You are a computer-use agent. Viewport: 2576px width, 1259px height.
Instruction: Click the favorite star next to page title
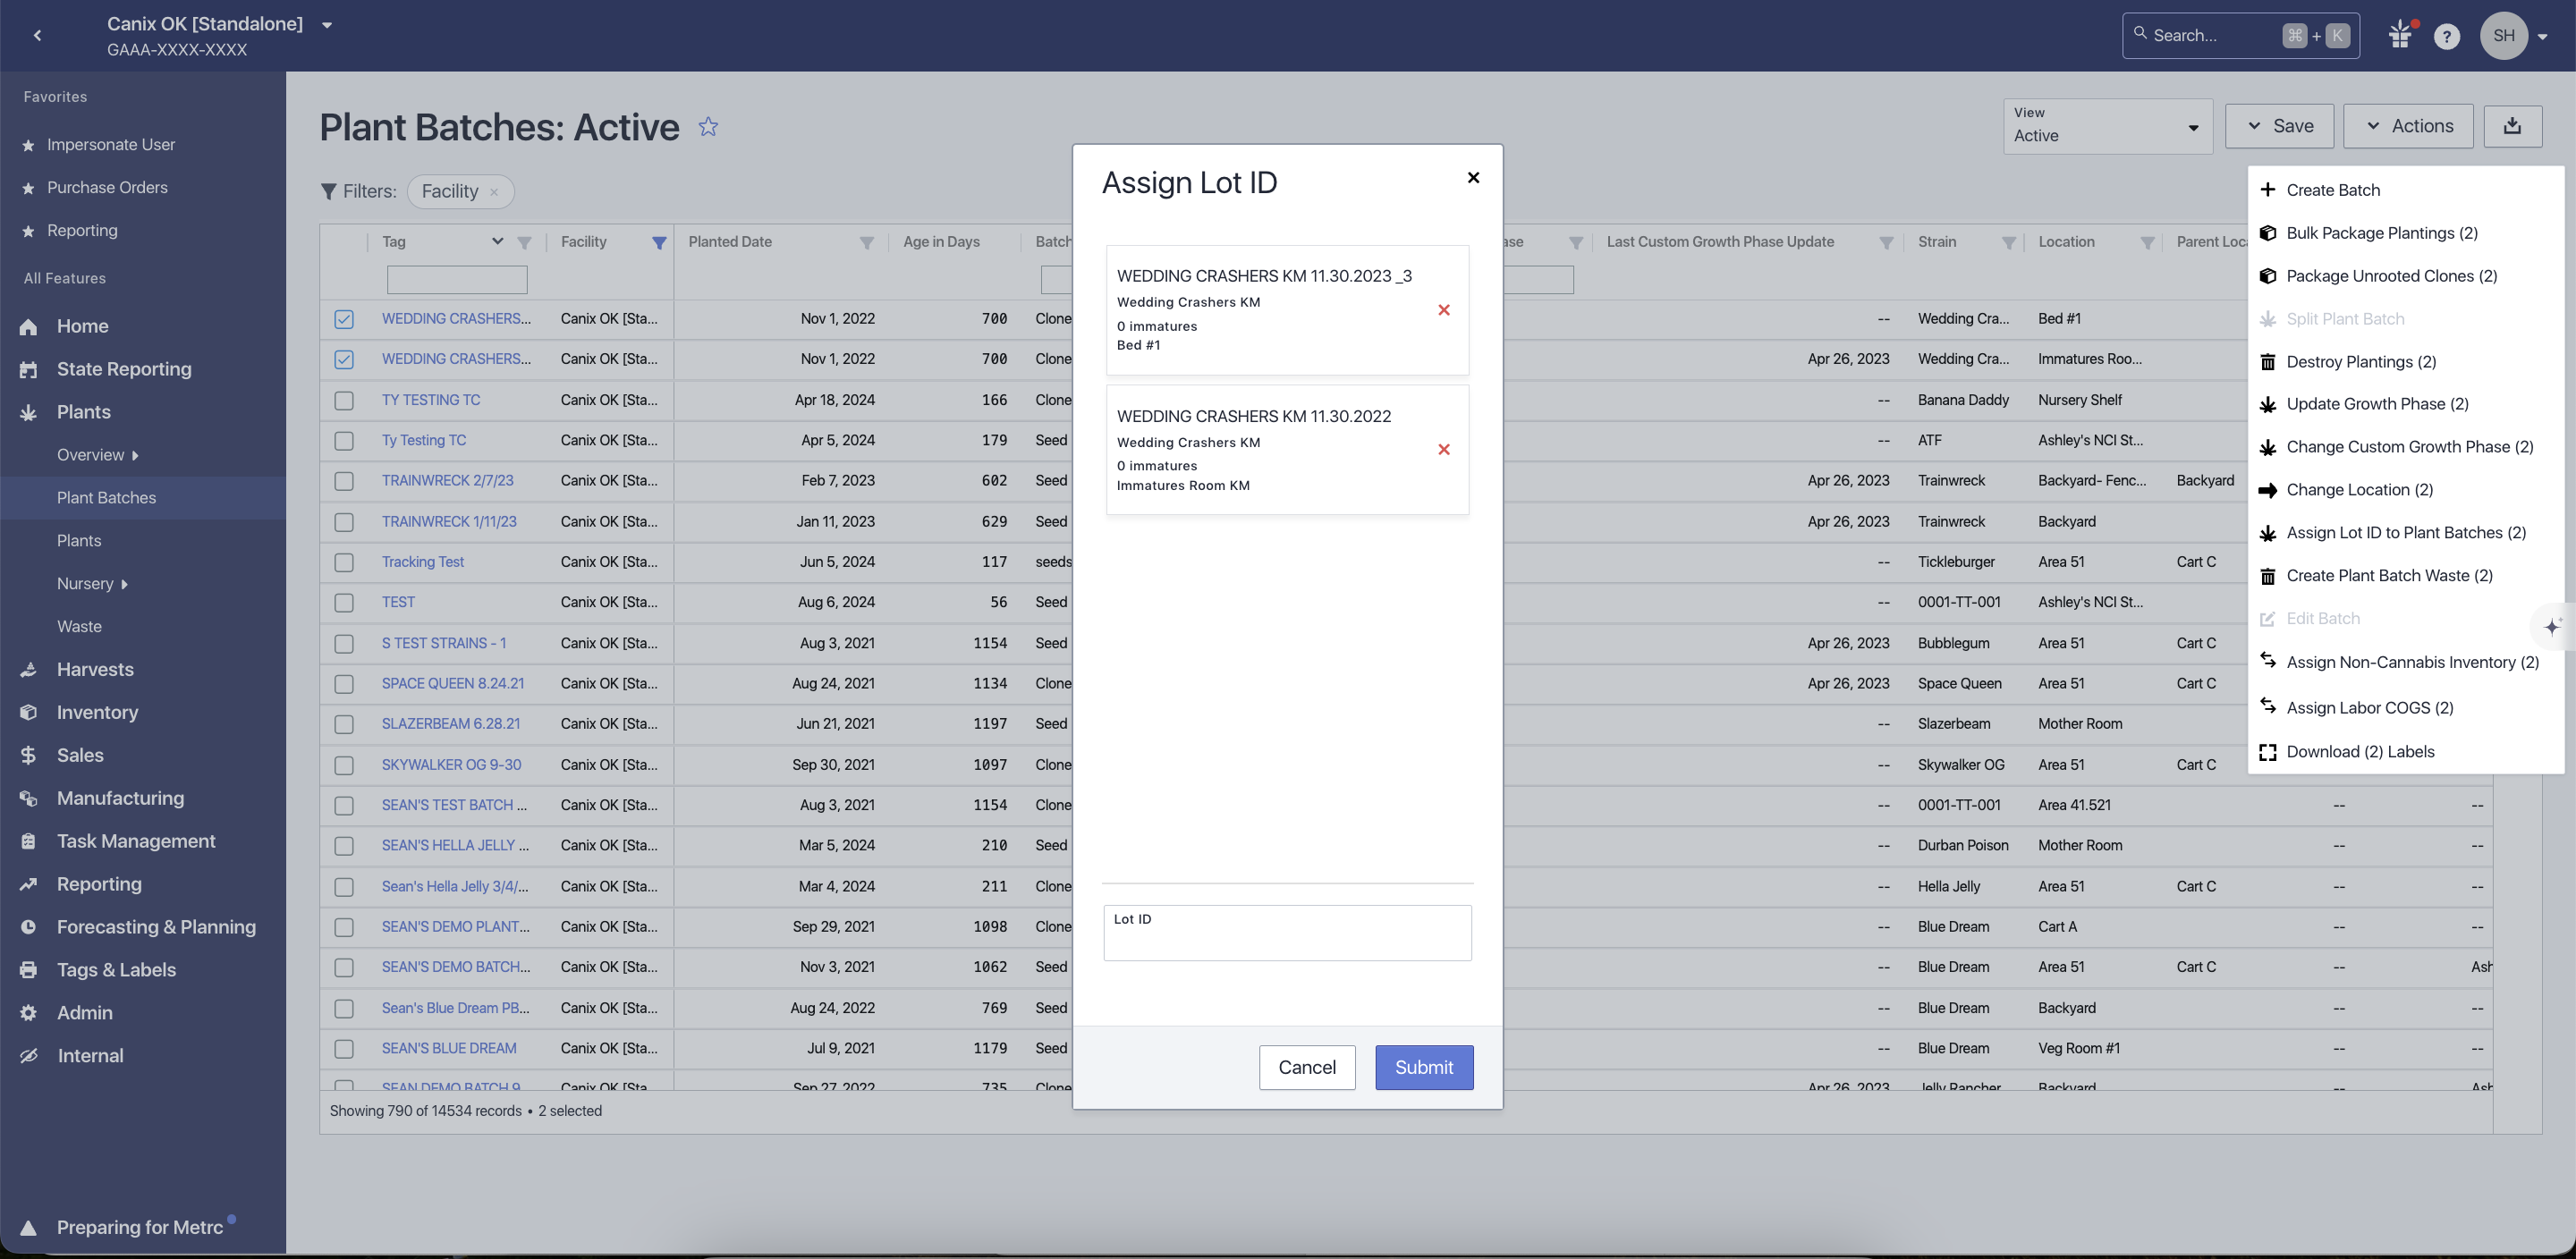point(708,127)
